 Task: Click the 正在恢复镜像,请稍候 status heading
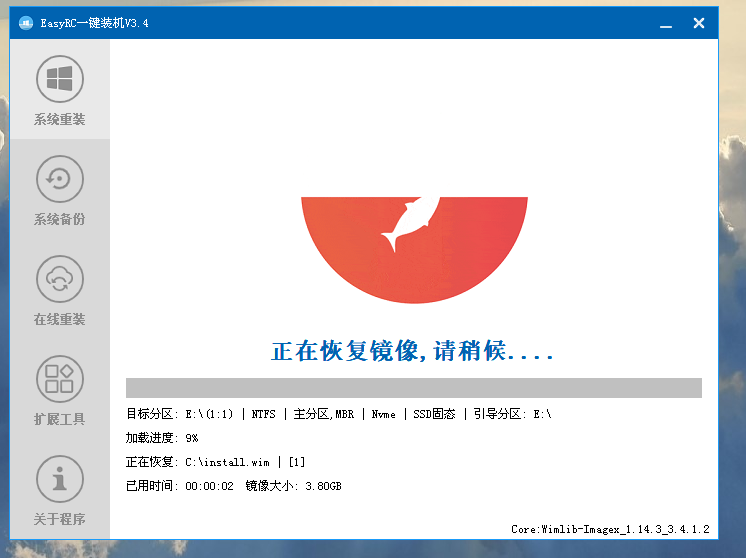pos(412,351)
